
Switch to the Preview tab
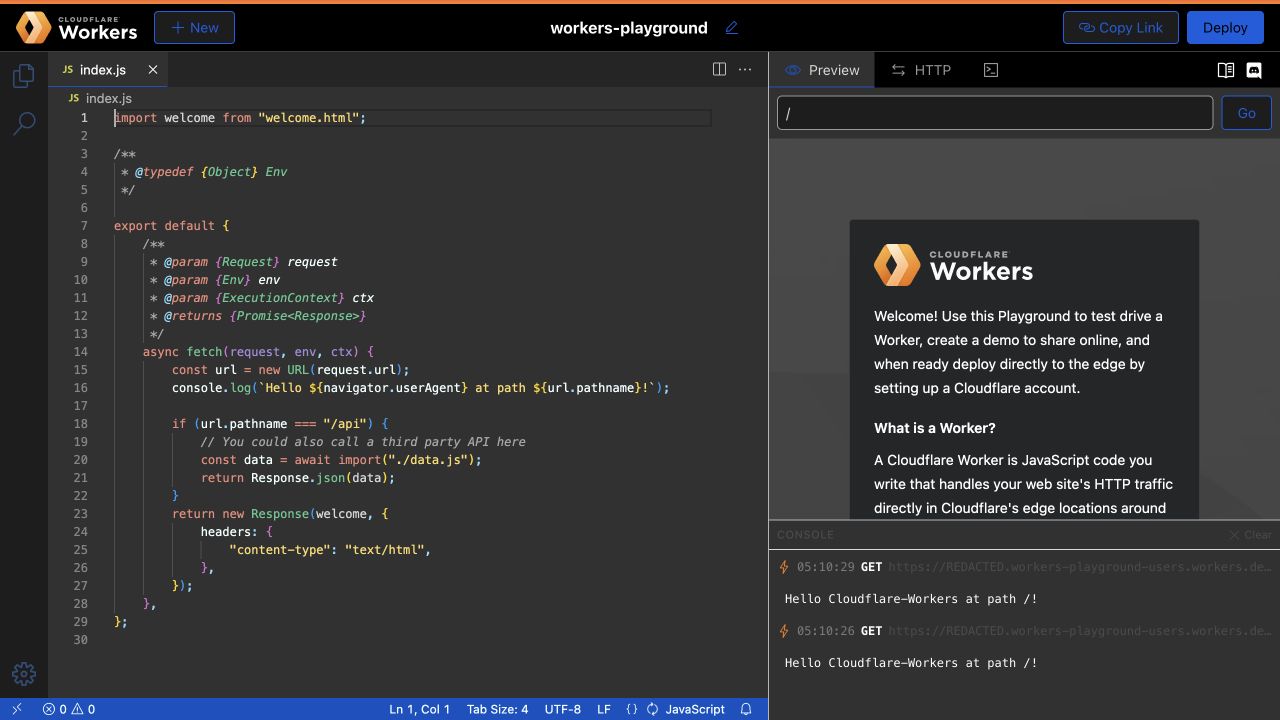822,70
